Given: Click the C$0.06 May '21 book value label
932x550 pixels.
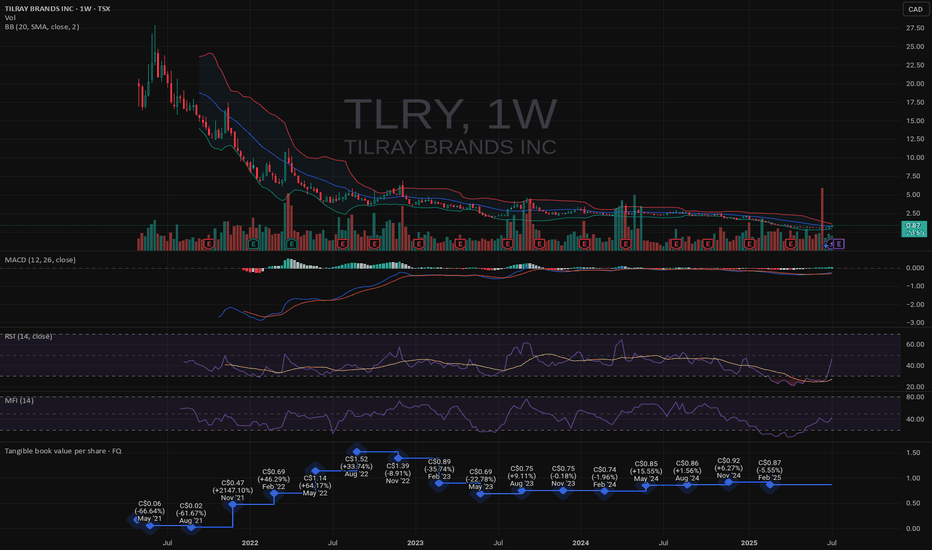Looking at the screenshot, I should [x=150, y=511].
